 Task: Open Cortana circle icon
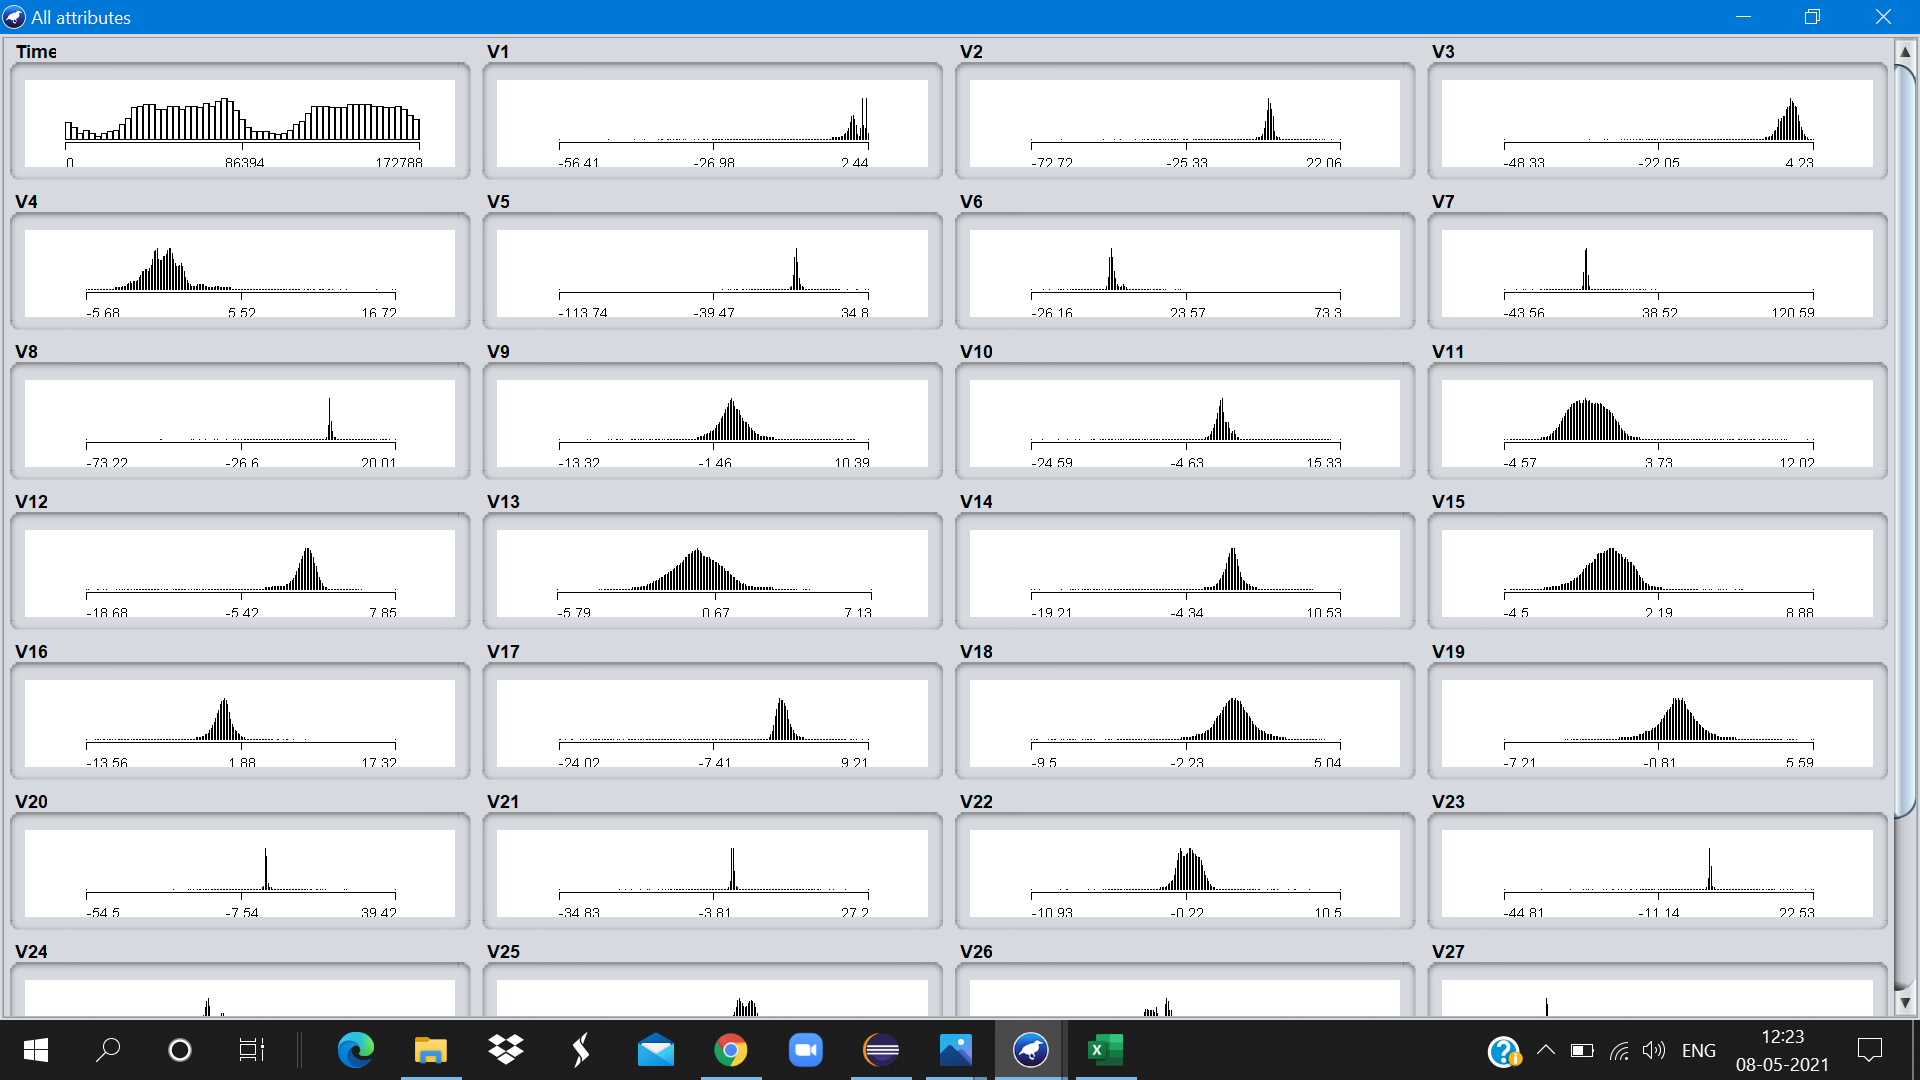click(180, 1050)
